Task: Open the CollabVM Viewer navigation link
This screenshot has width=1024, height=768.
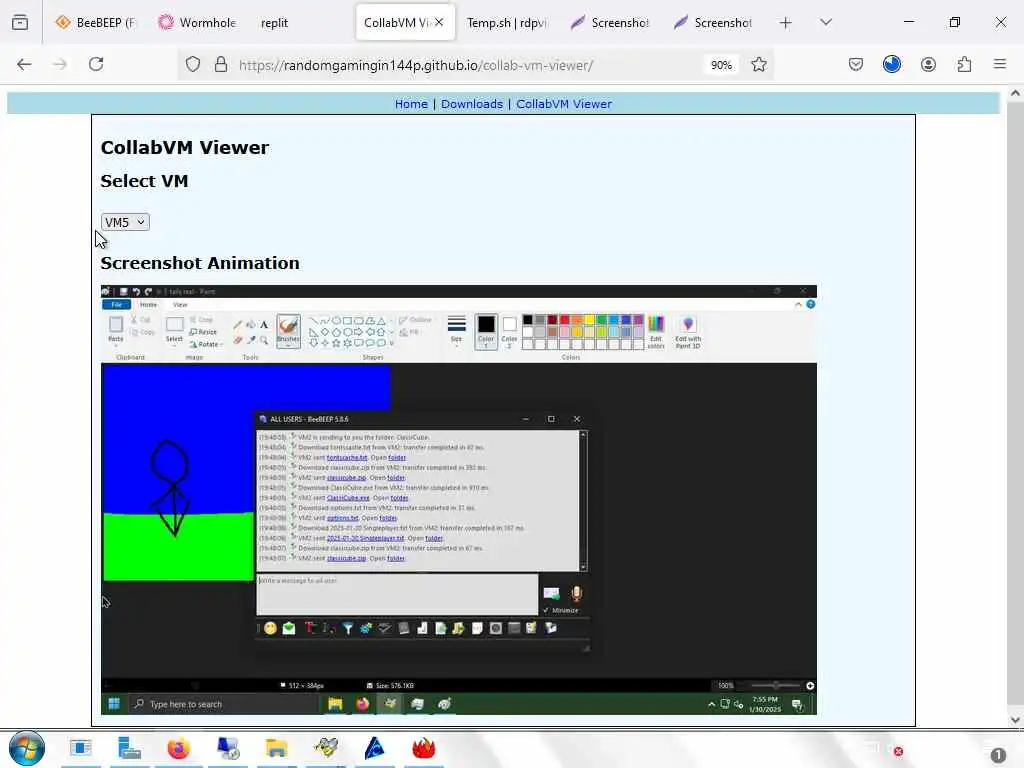Action: point(564,104)
